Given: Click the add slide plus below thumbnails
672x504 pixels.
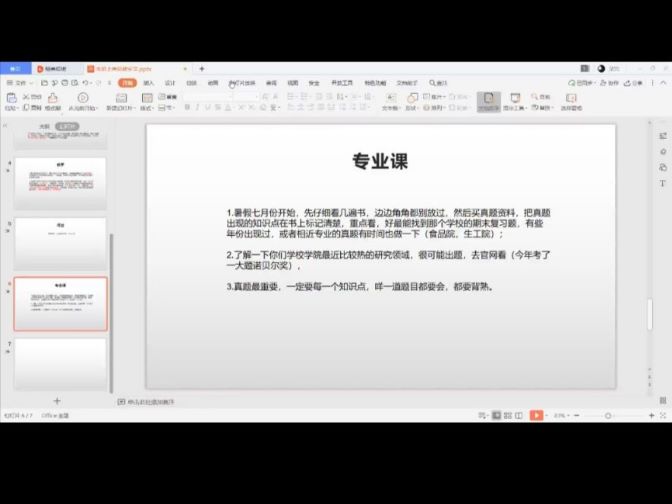Looking at the screenshot, I should click(x=57, y=401).
